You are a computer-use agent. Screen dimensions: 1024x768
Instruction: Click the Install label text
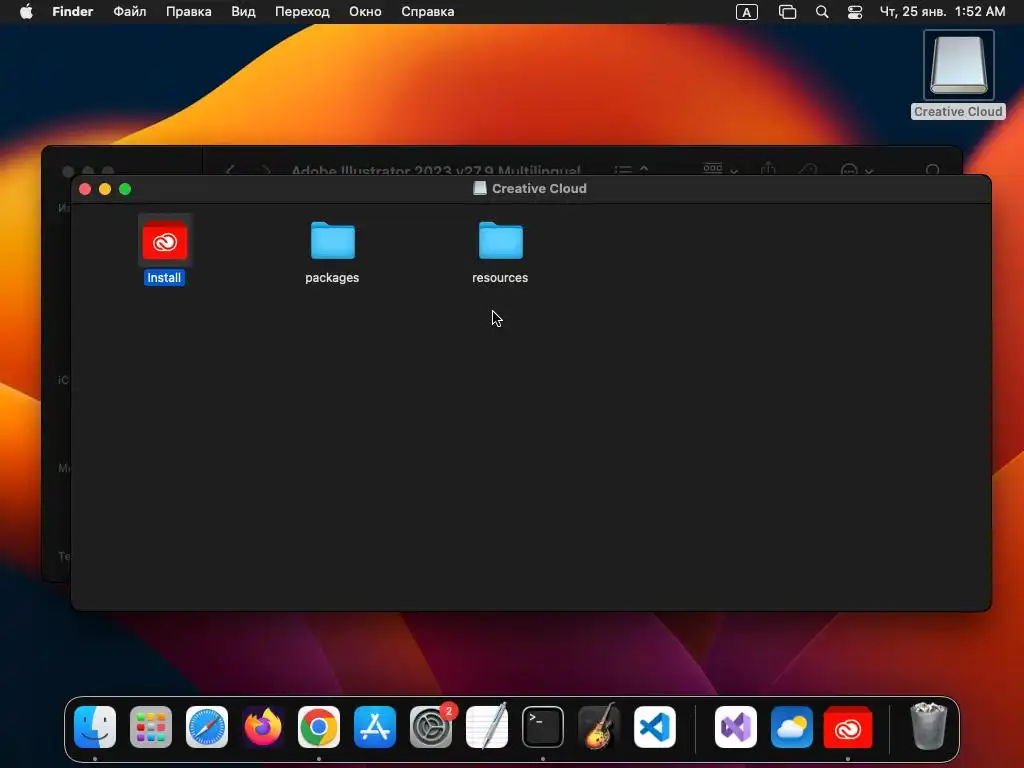pos(164,278)
